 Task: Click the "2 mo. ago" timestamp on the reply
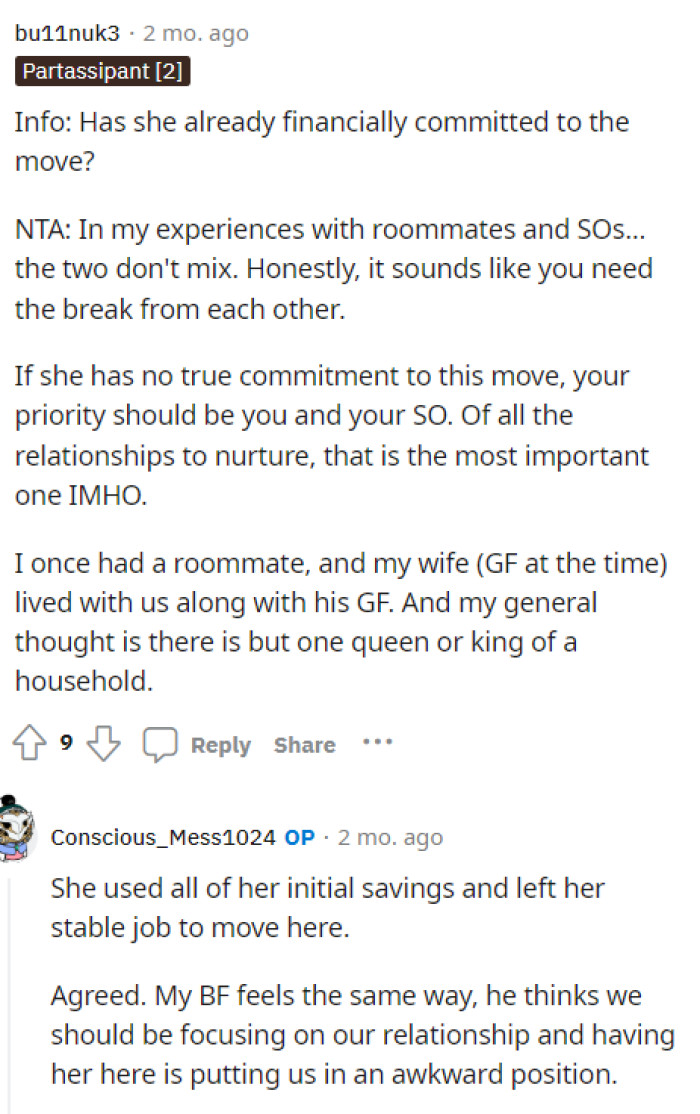click(391, 837)
